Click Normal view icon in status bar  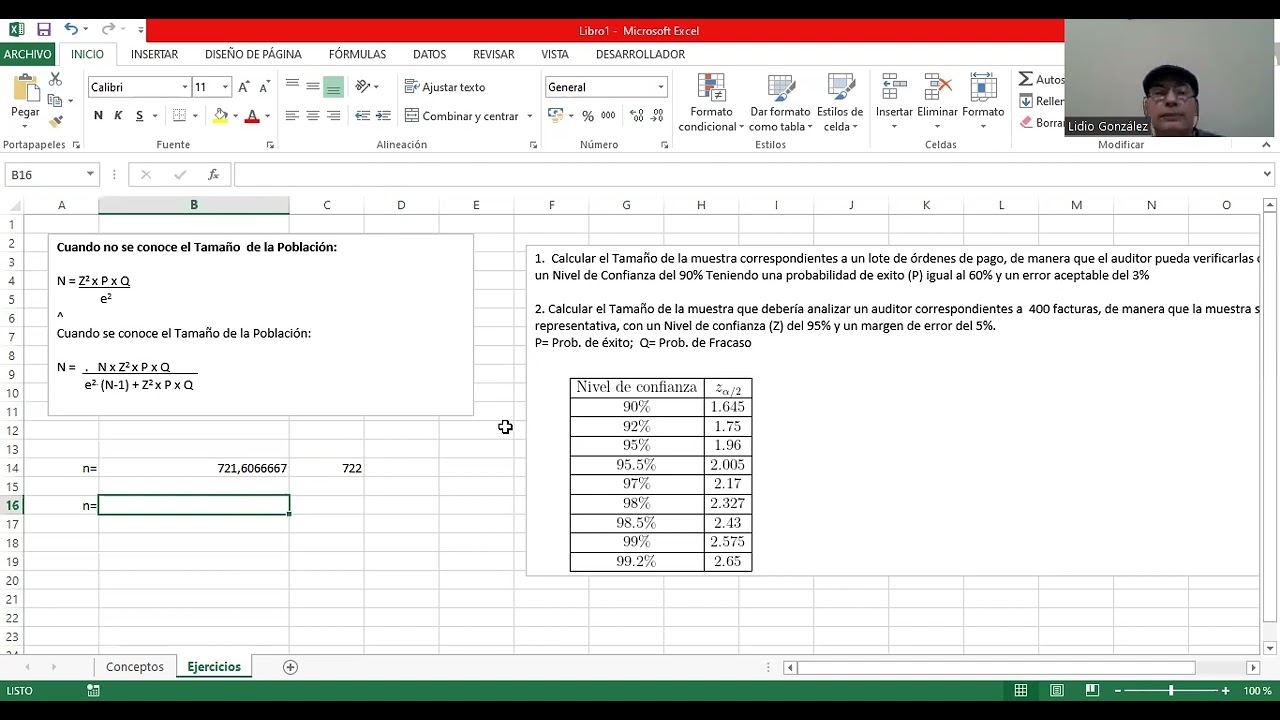1021,691
